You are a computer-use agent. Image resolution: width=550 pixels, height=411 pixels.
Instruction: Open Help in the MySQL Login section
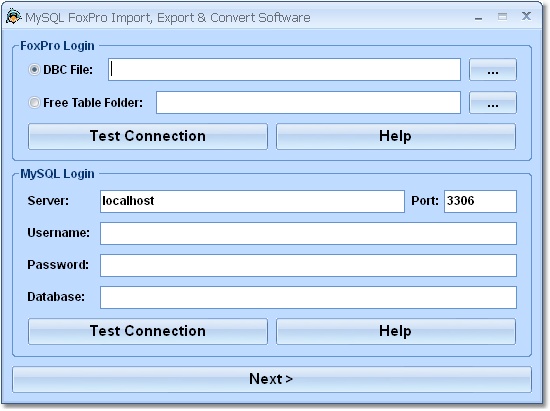(396, 331)
